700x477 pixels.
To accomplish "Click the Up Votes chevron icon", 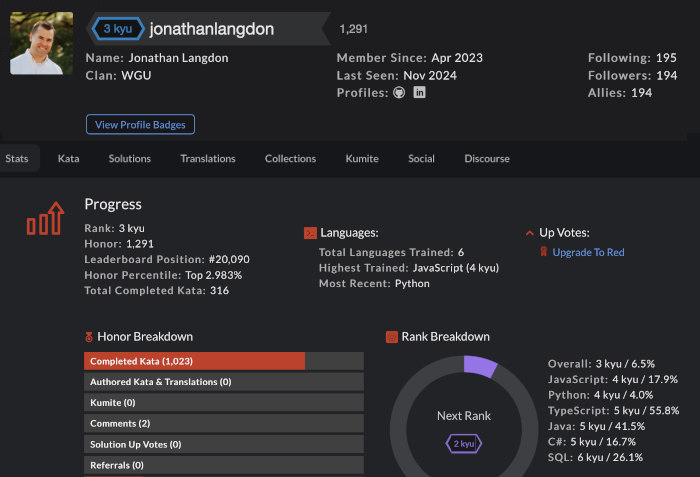I will click(529, 233).
